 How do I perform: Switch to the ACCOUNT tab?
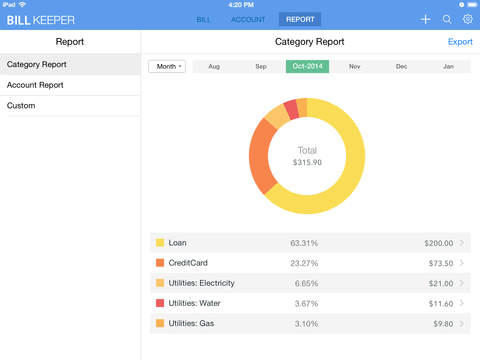248,20
